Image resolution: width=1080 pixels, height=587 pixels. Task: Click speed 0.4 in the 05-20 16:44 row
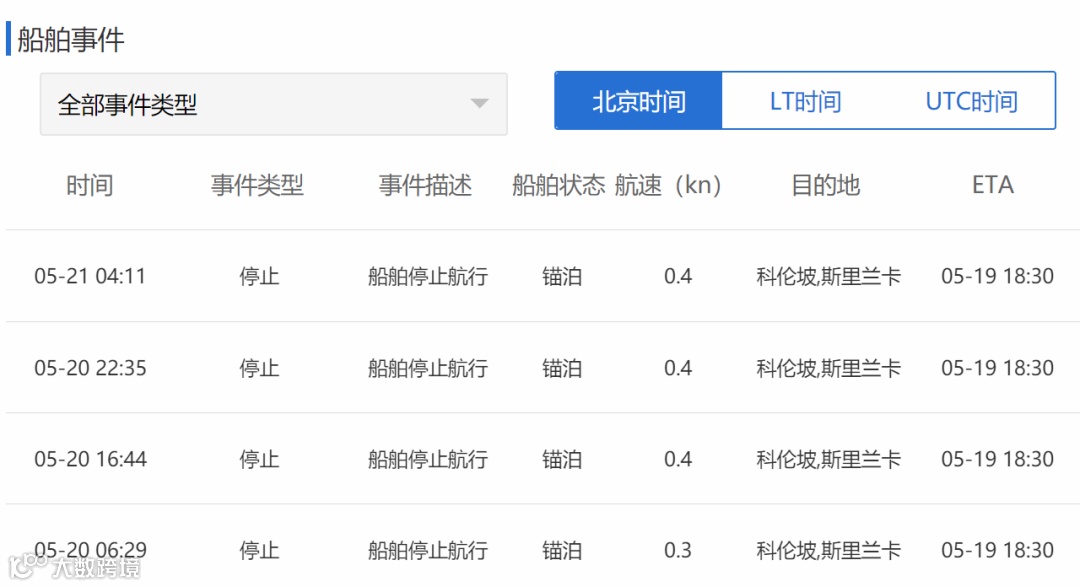tap(678, 459)
